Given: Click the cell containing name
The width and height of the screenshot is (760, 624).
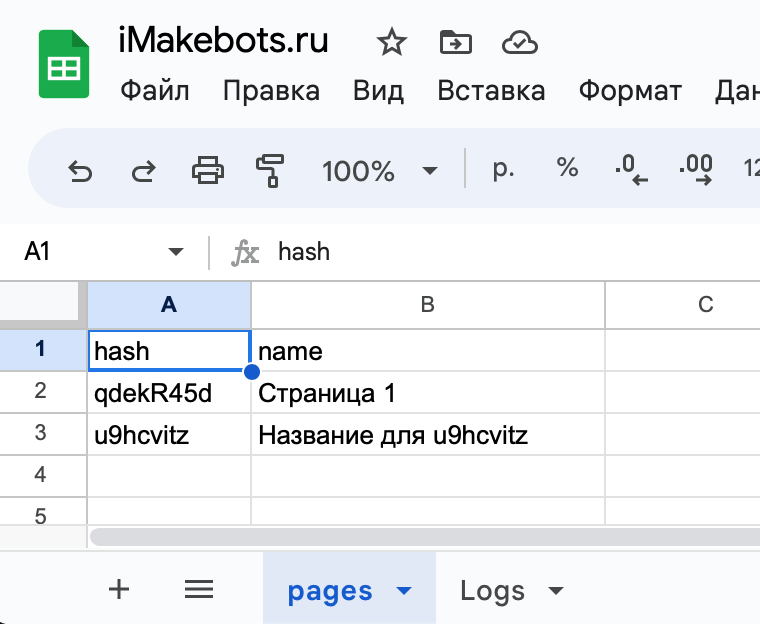Looking at the screenshot, I should pos(428,351).
